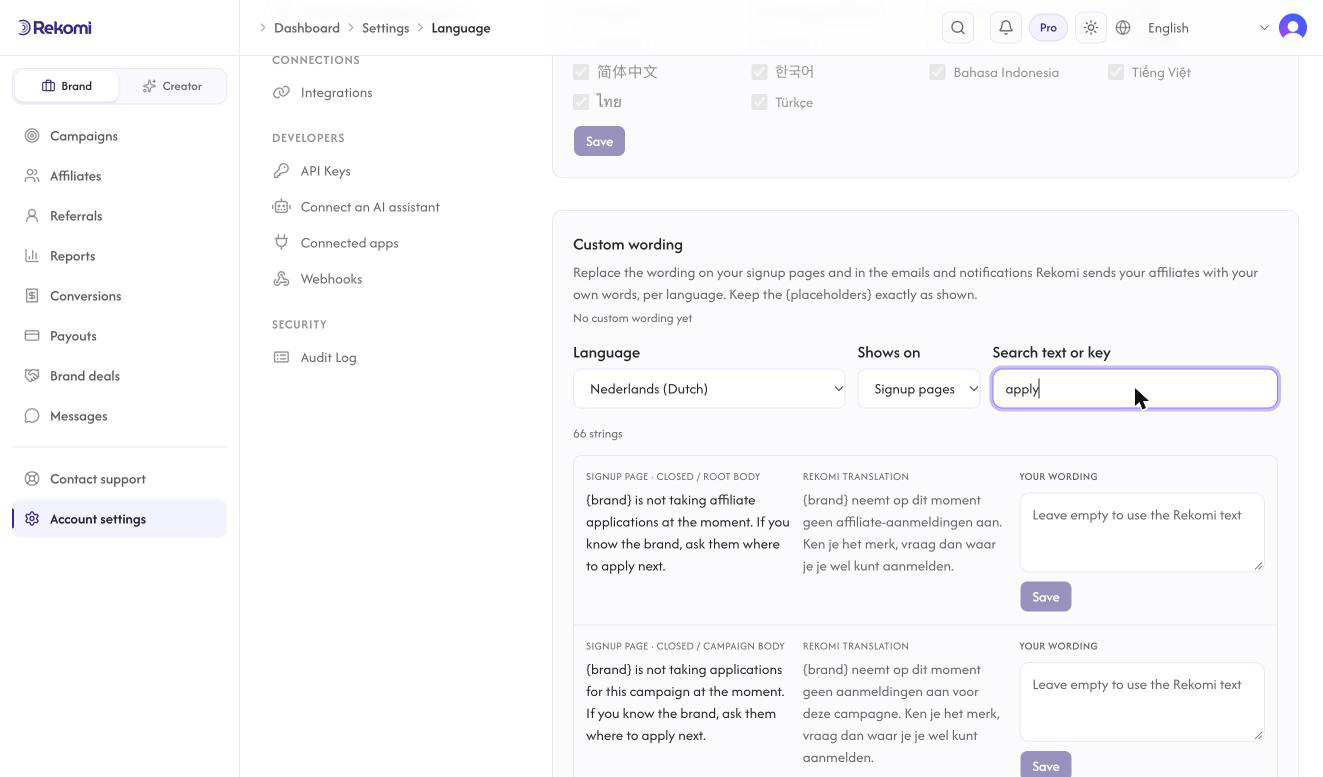Click the Messages bubble icon
Screen dimensions: 1323x777
coord(32,416)
